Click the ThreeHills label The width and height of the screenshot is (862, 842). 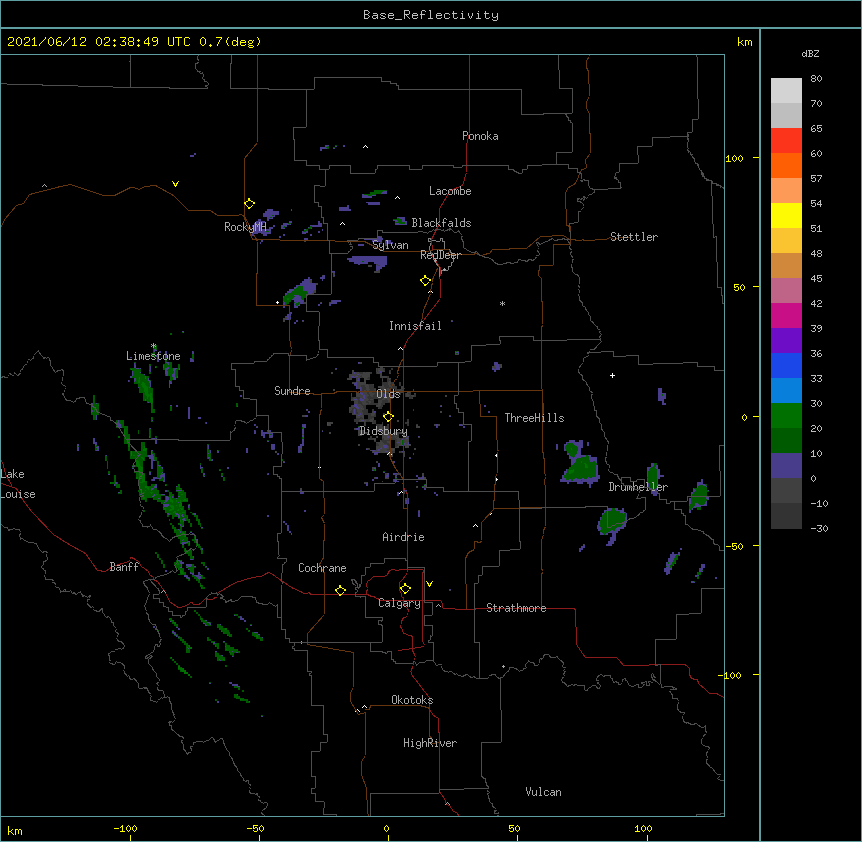tap(534, 418)
